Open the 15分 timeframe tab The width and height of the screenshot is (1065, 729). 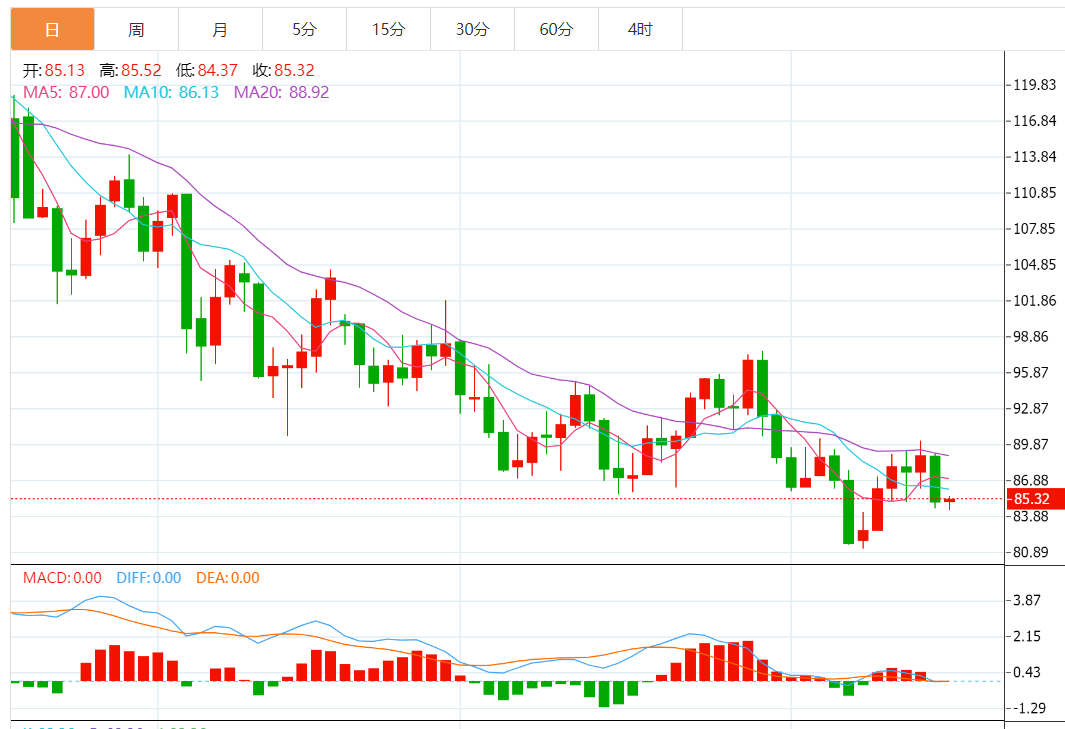(x=389, y=29)
